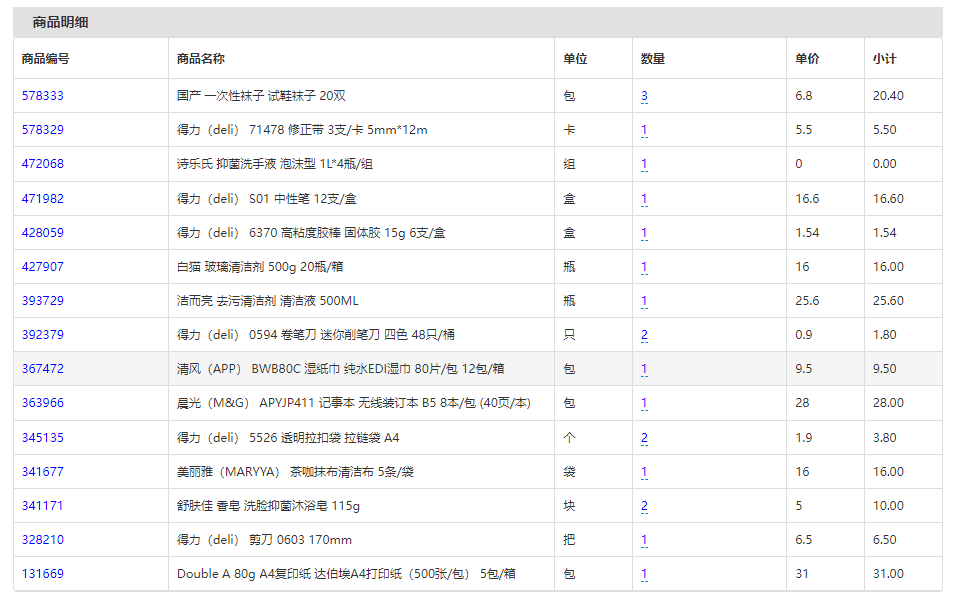Viewport: 968px width, 595px height.
Task: Open product link 328210
Action: click(x=43, y=539)
